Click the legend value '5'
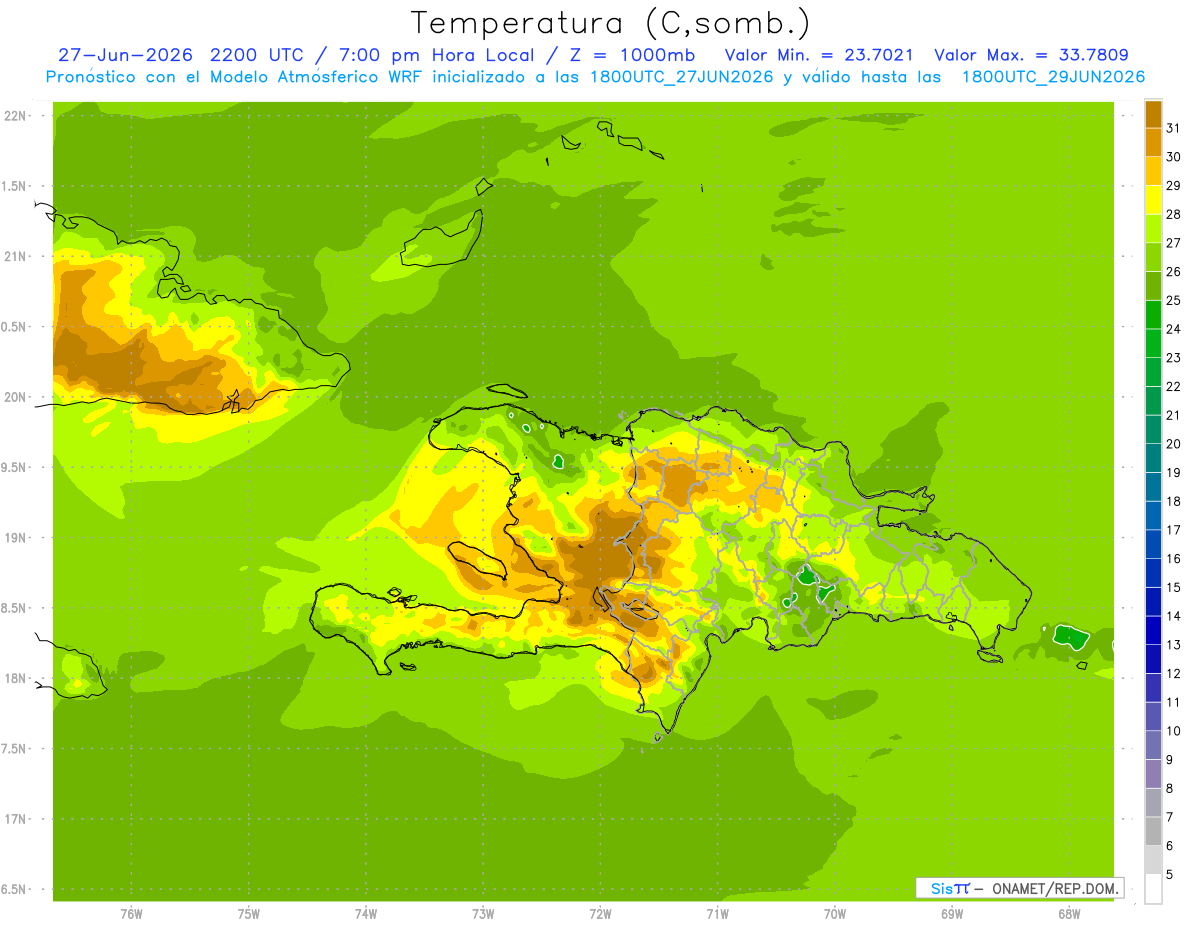This screenshot has height=927, width=1200. (x=1170, y=874)
